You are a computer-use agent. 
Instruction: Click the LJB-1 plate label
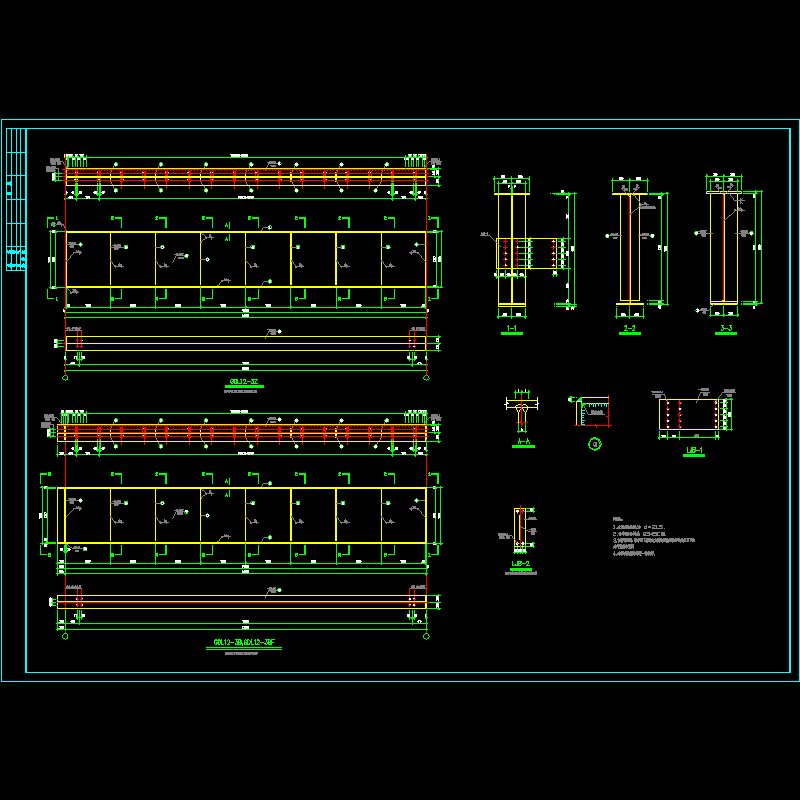(694, 451)
